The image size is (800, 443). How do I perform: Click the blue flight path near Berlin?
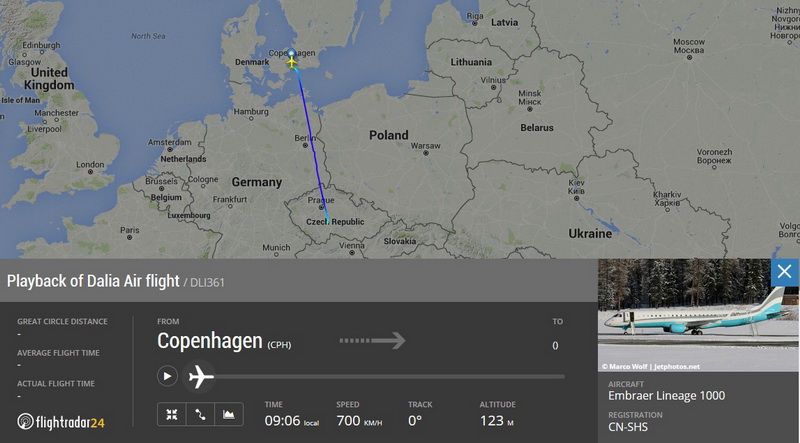coord(310,138)
